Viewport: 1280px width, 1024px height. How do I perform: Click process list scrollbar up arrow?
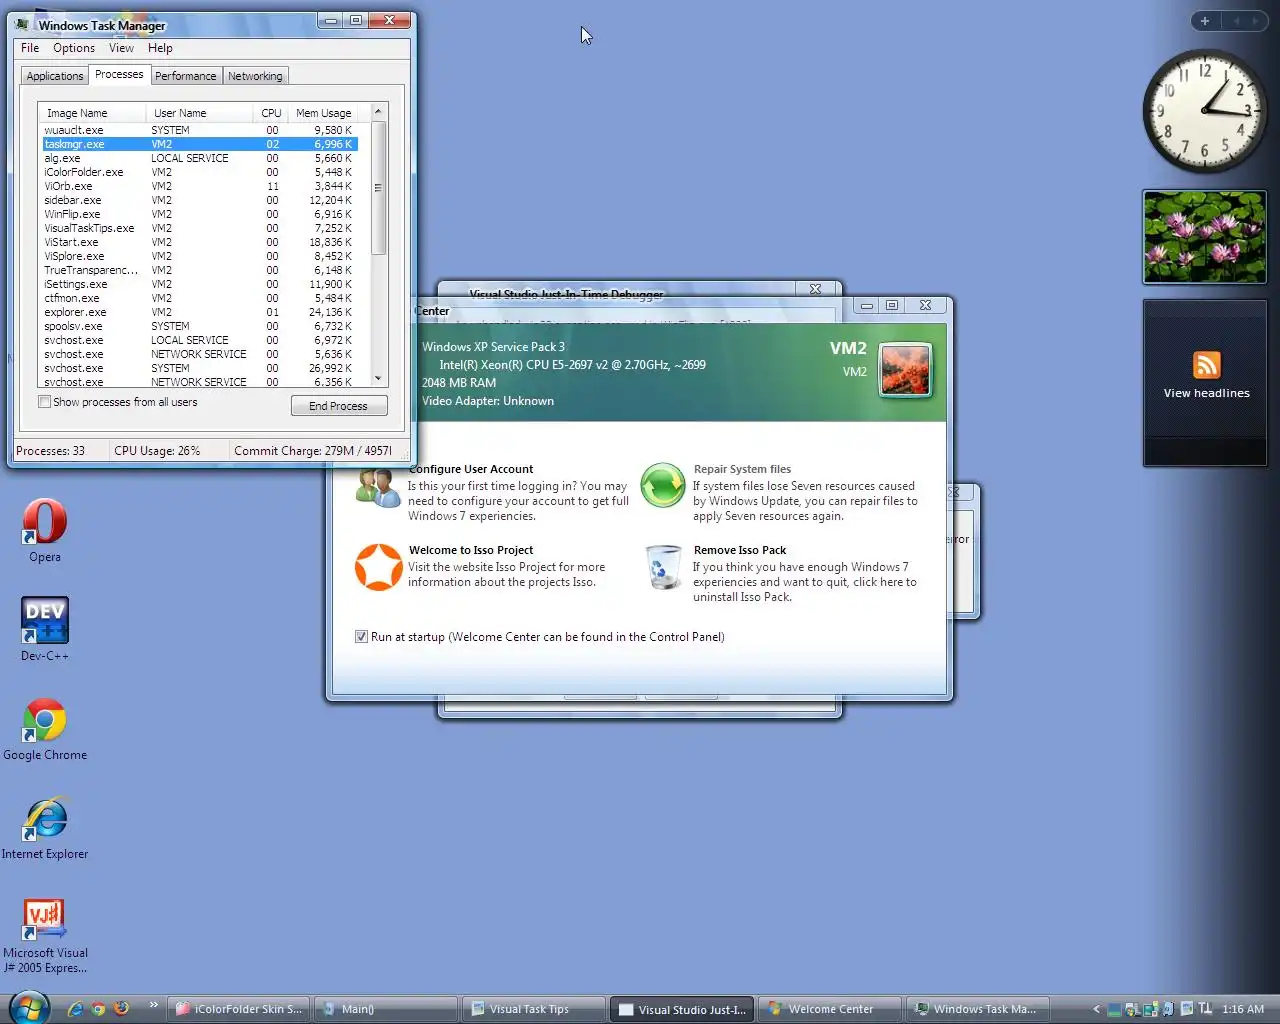[x=378, y=111]
